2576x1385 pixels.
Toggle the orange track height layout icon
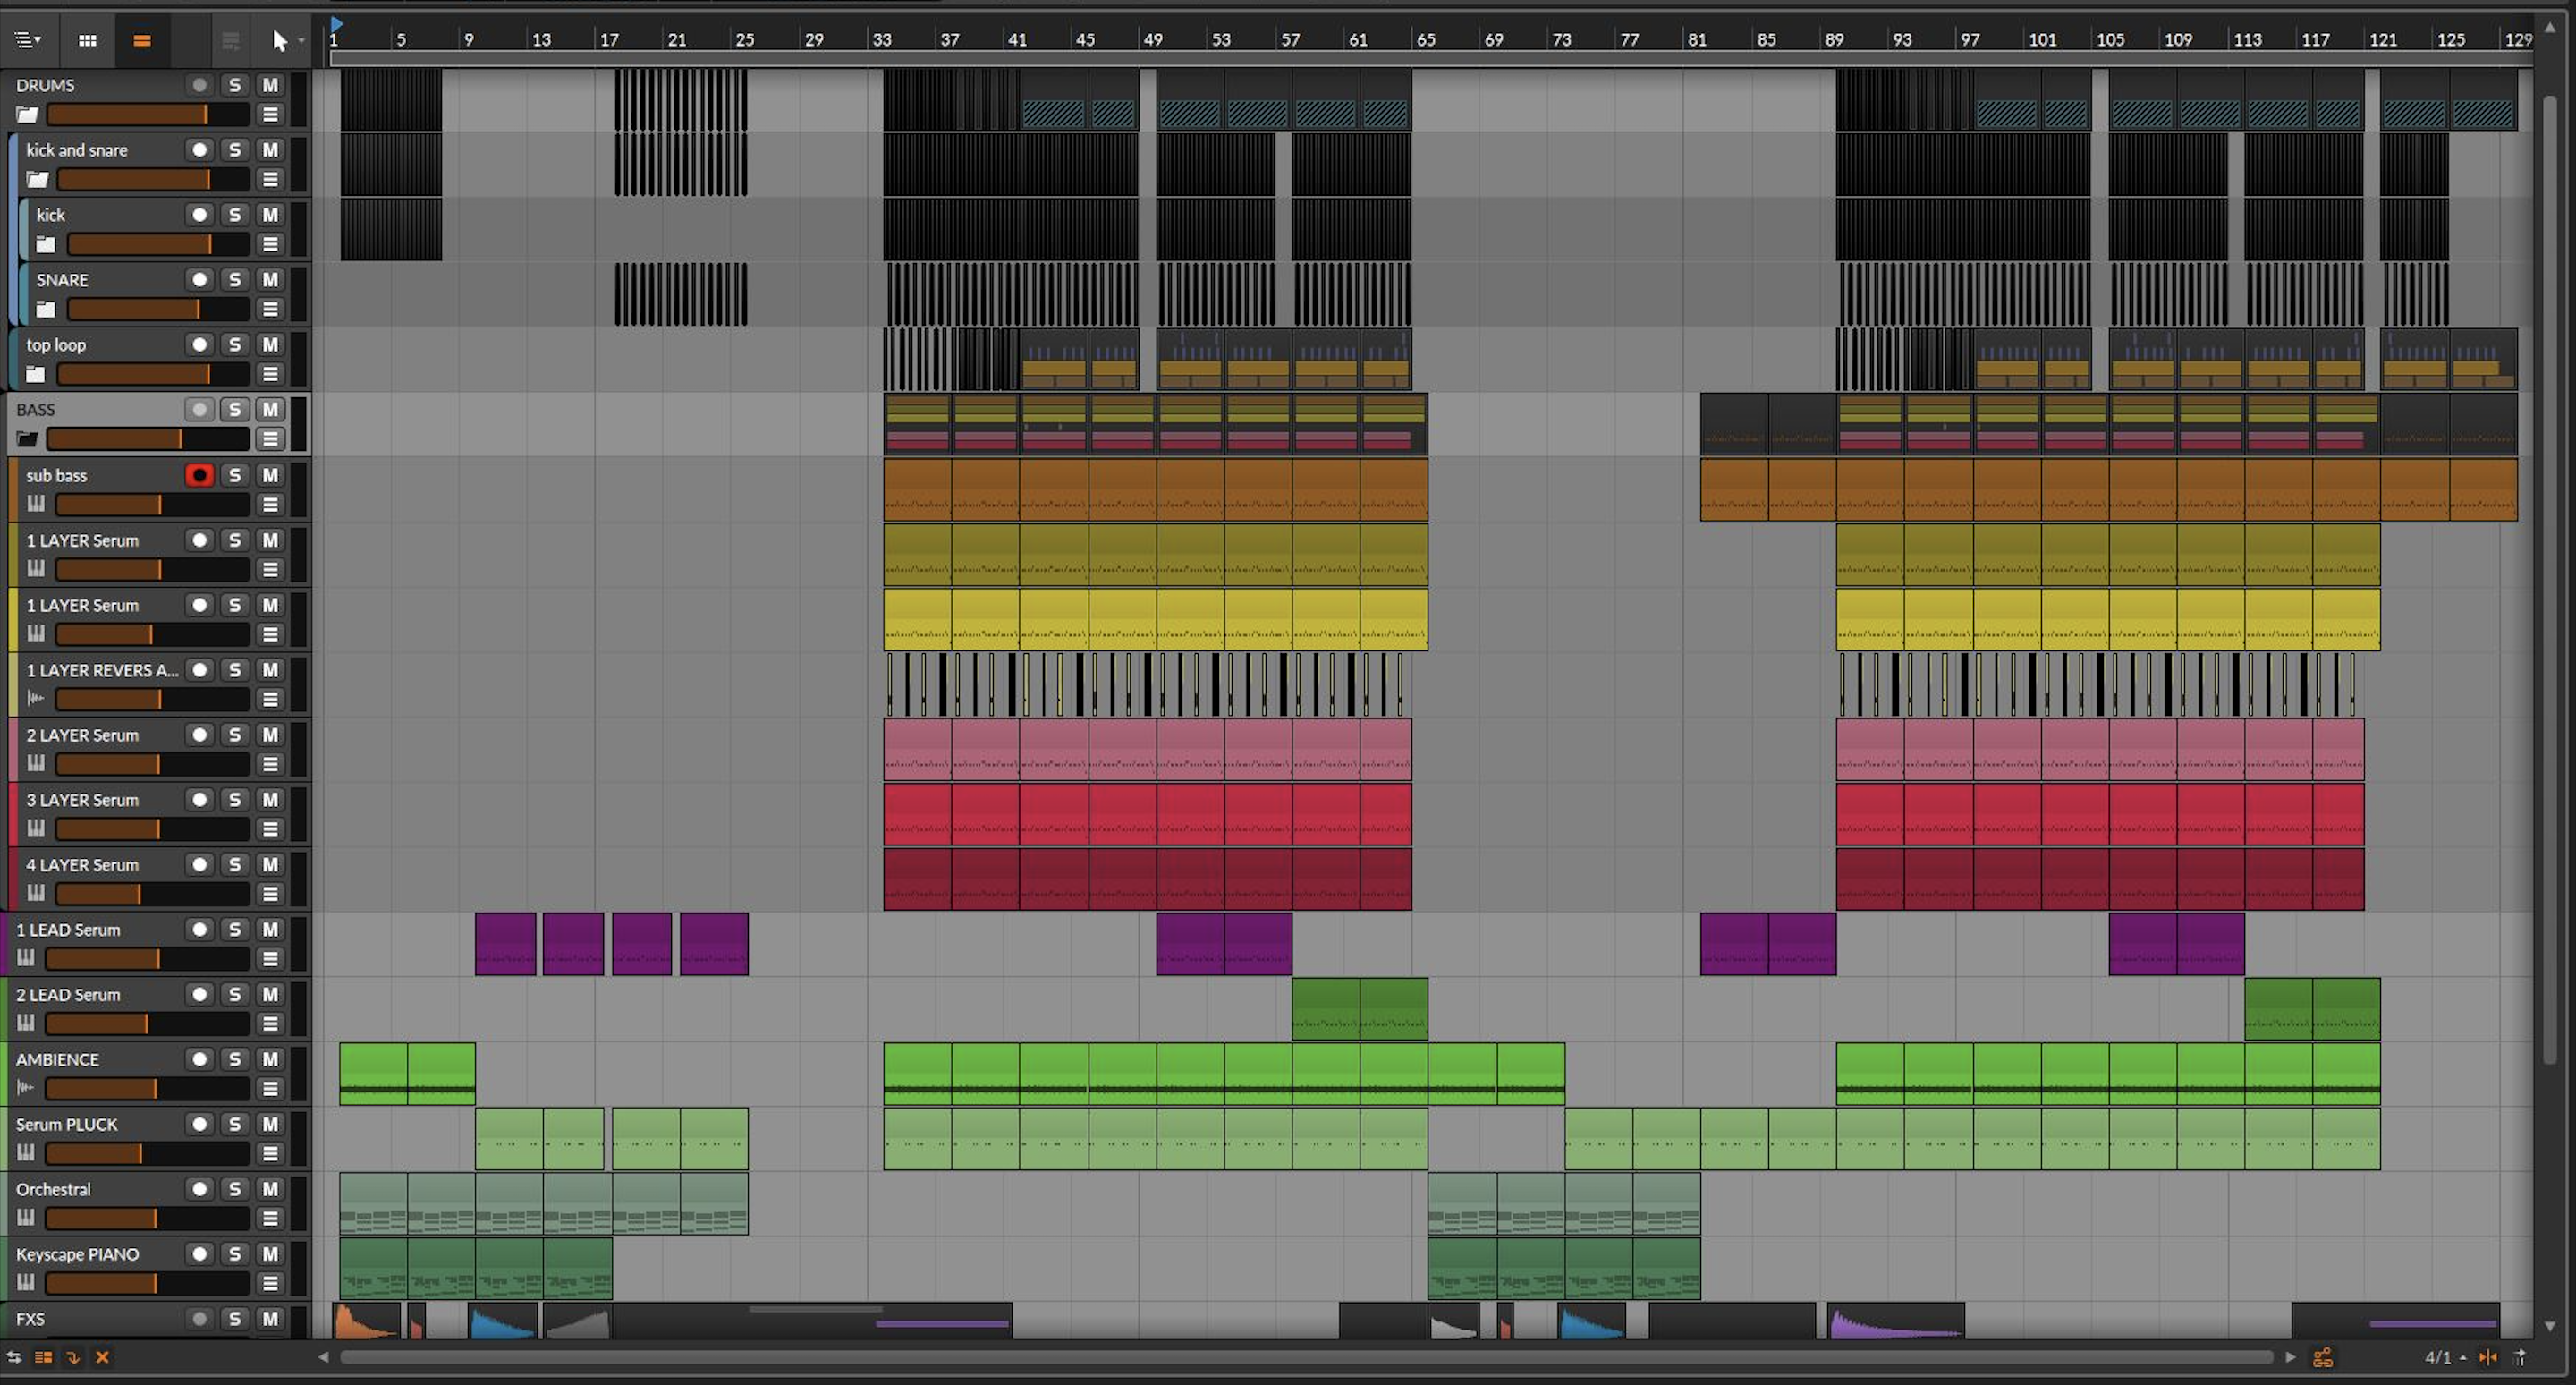(44, 1358)
